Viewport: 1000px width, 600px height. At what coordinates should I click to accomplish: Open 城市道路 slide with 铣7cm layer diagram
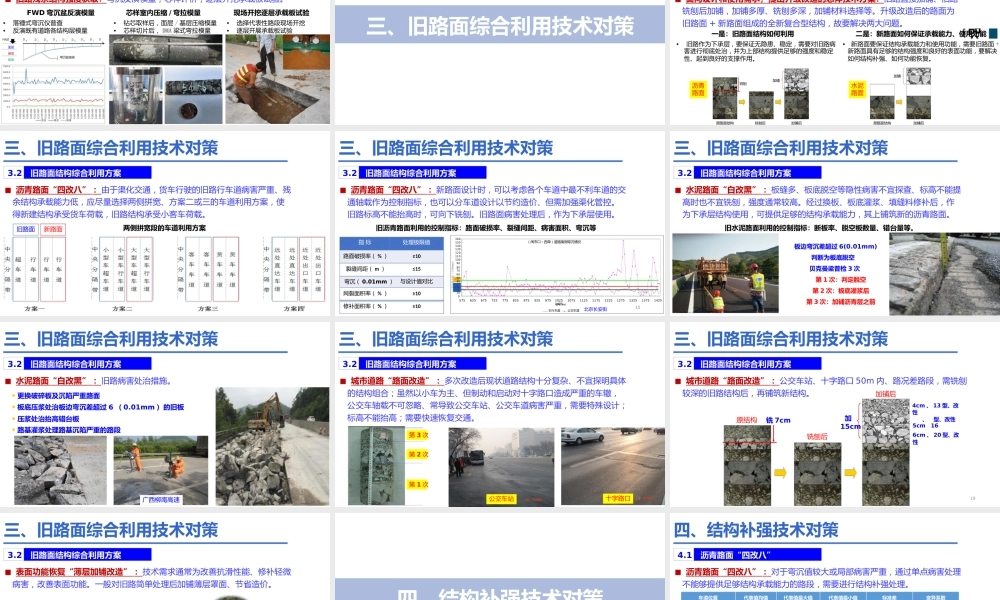[835, 414]
